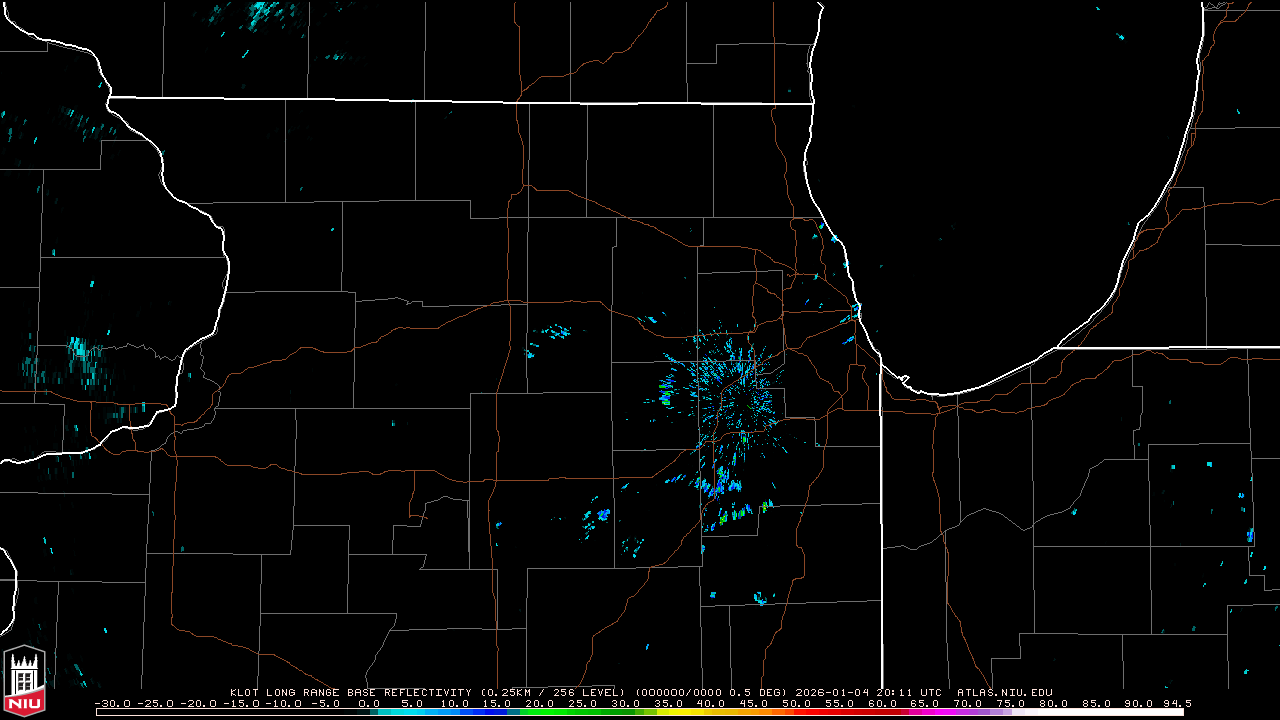Click the green echo south of the radar cluster
This screenshot has width=1280, height=720.
point(767,506)
